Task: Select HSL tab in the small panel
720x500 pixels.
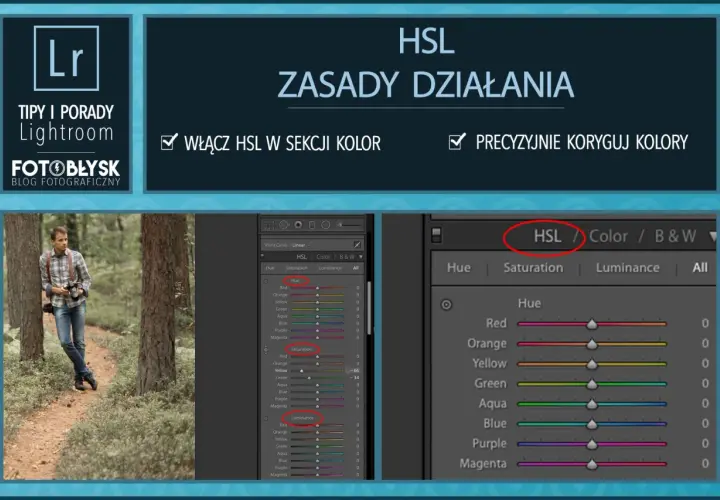Action: click(x=302, y=257)
